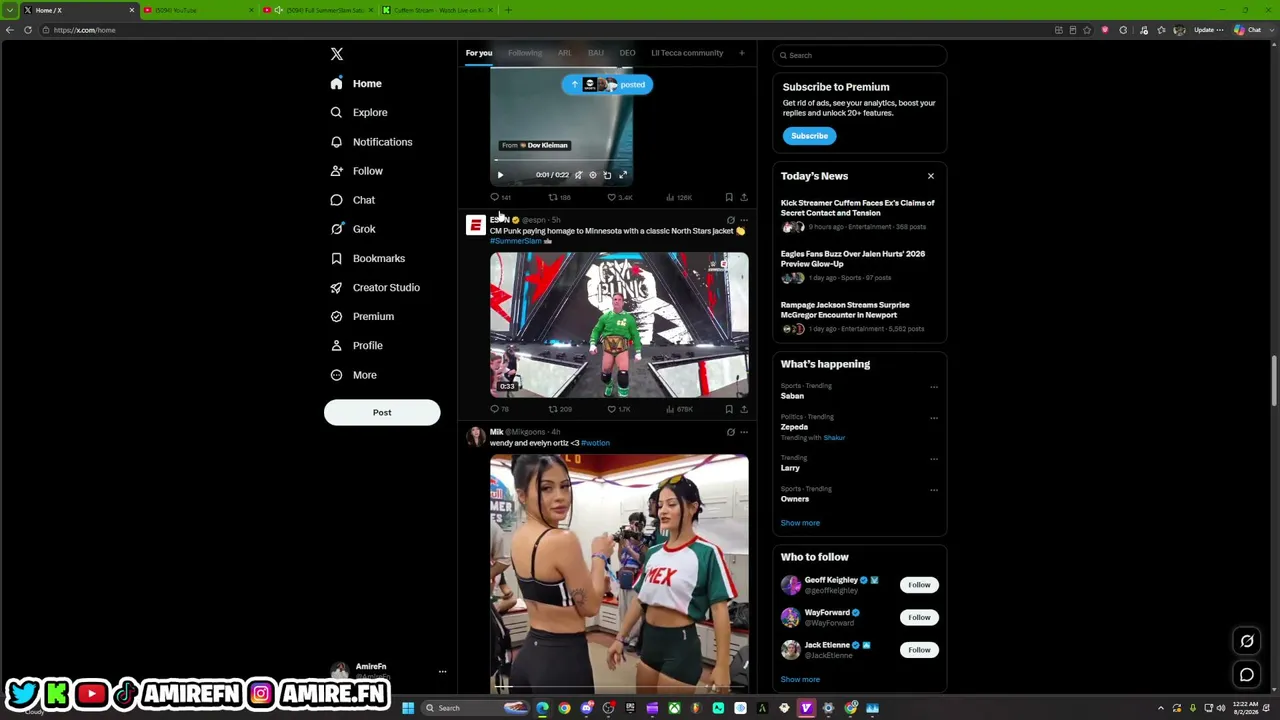
Task: Switch to the Following tab
Action: coord(525,53)
